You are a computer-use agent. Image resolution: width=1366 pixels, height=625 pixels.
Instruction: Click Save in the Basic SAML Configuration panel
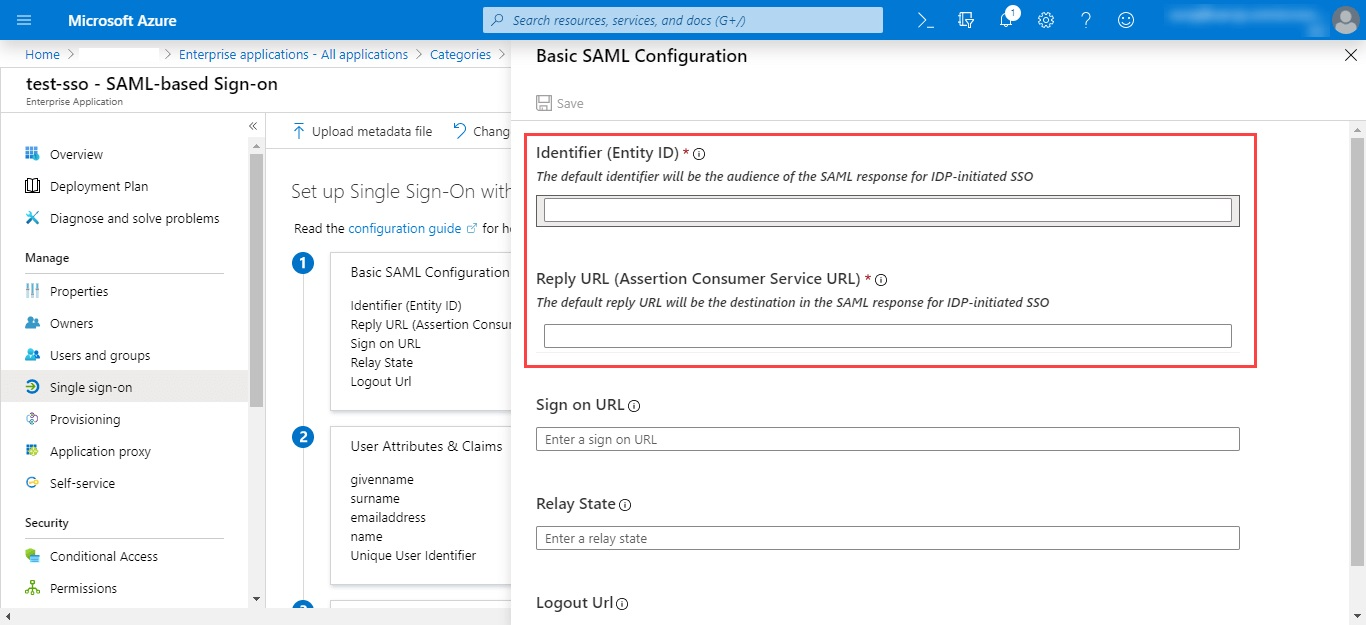(560, 103)
